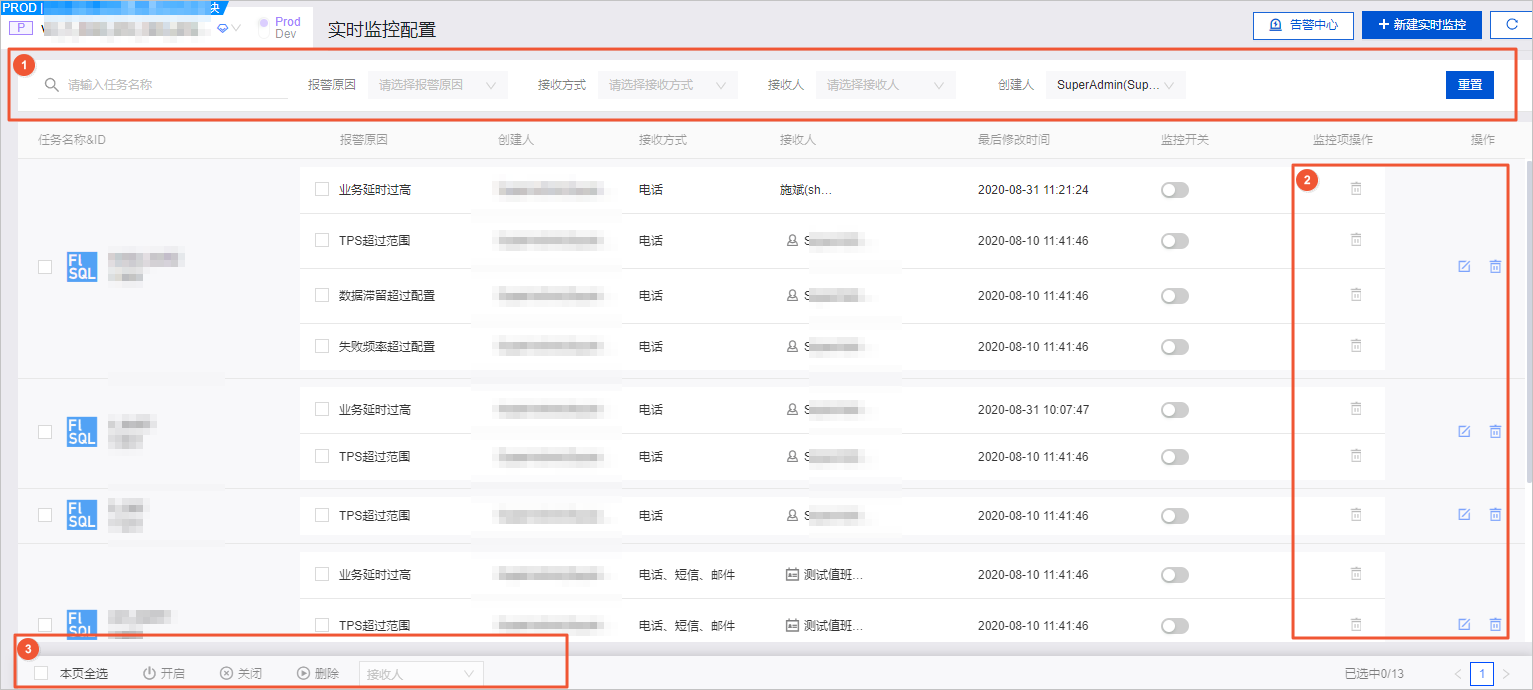Click the 接收方式 column header
Viewport: 1533px width, 690px height.
(x=663, y=140)
